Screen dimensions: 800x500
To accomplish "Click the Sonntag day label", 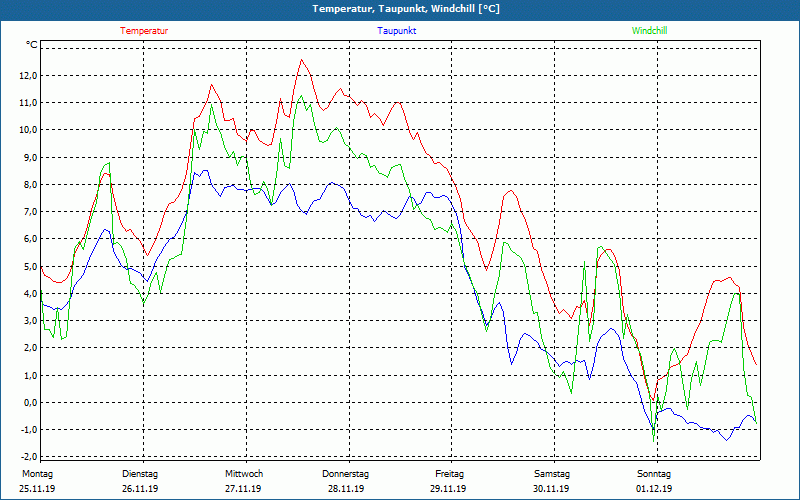I will [x=654, y=474].
